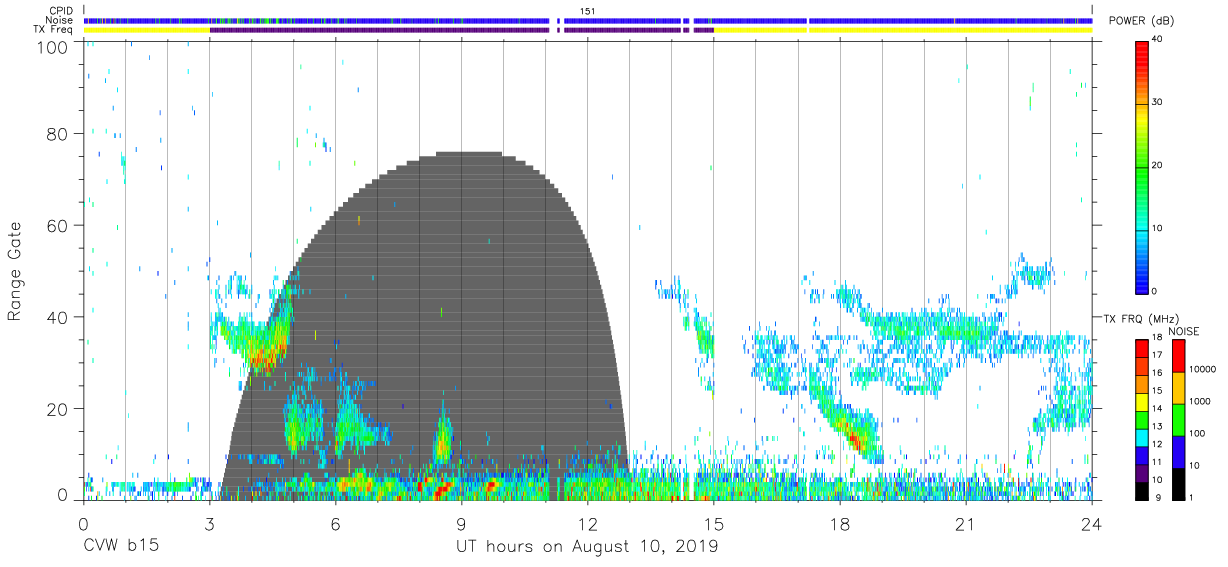Click the CVW b15 radar beam label
1228x567 pixels.
pos(120,546)
